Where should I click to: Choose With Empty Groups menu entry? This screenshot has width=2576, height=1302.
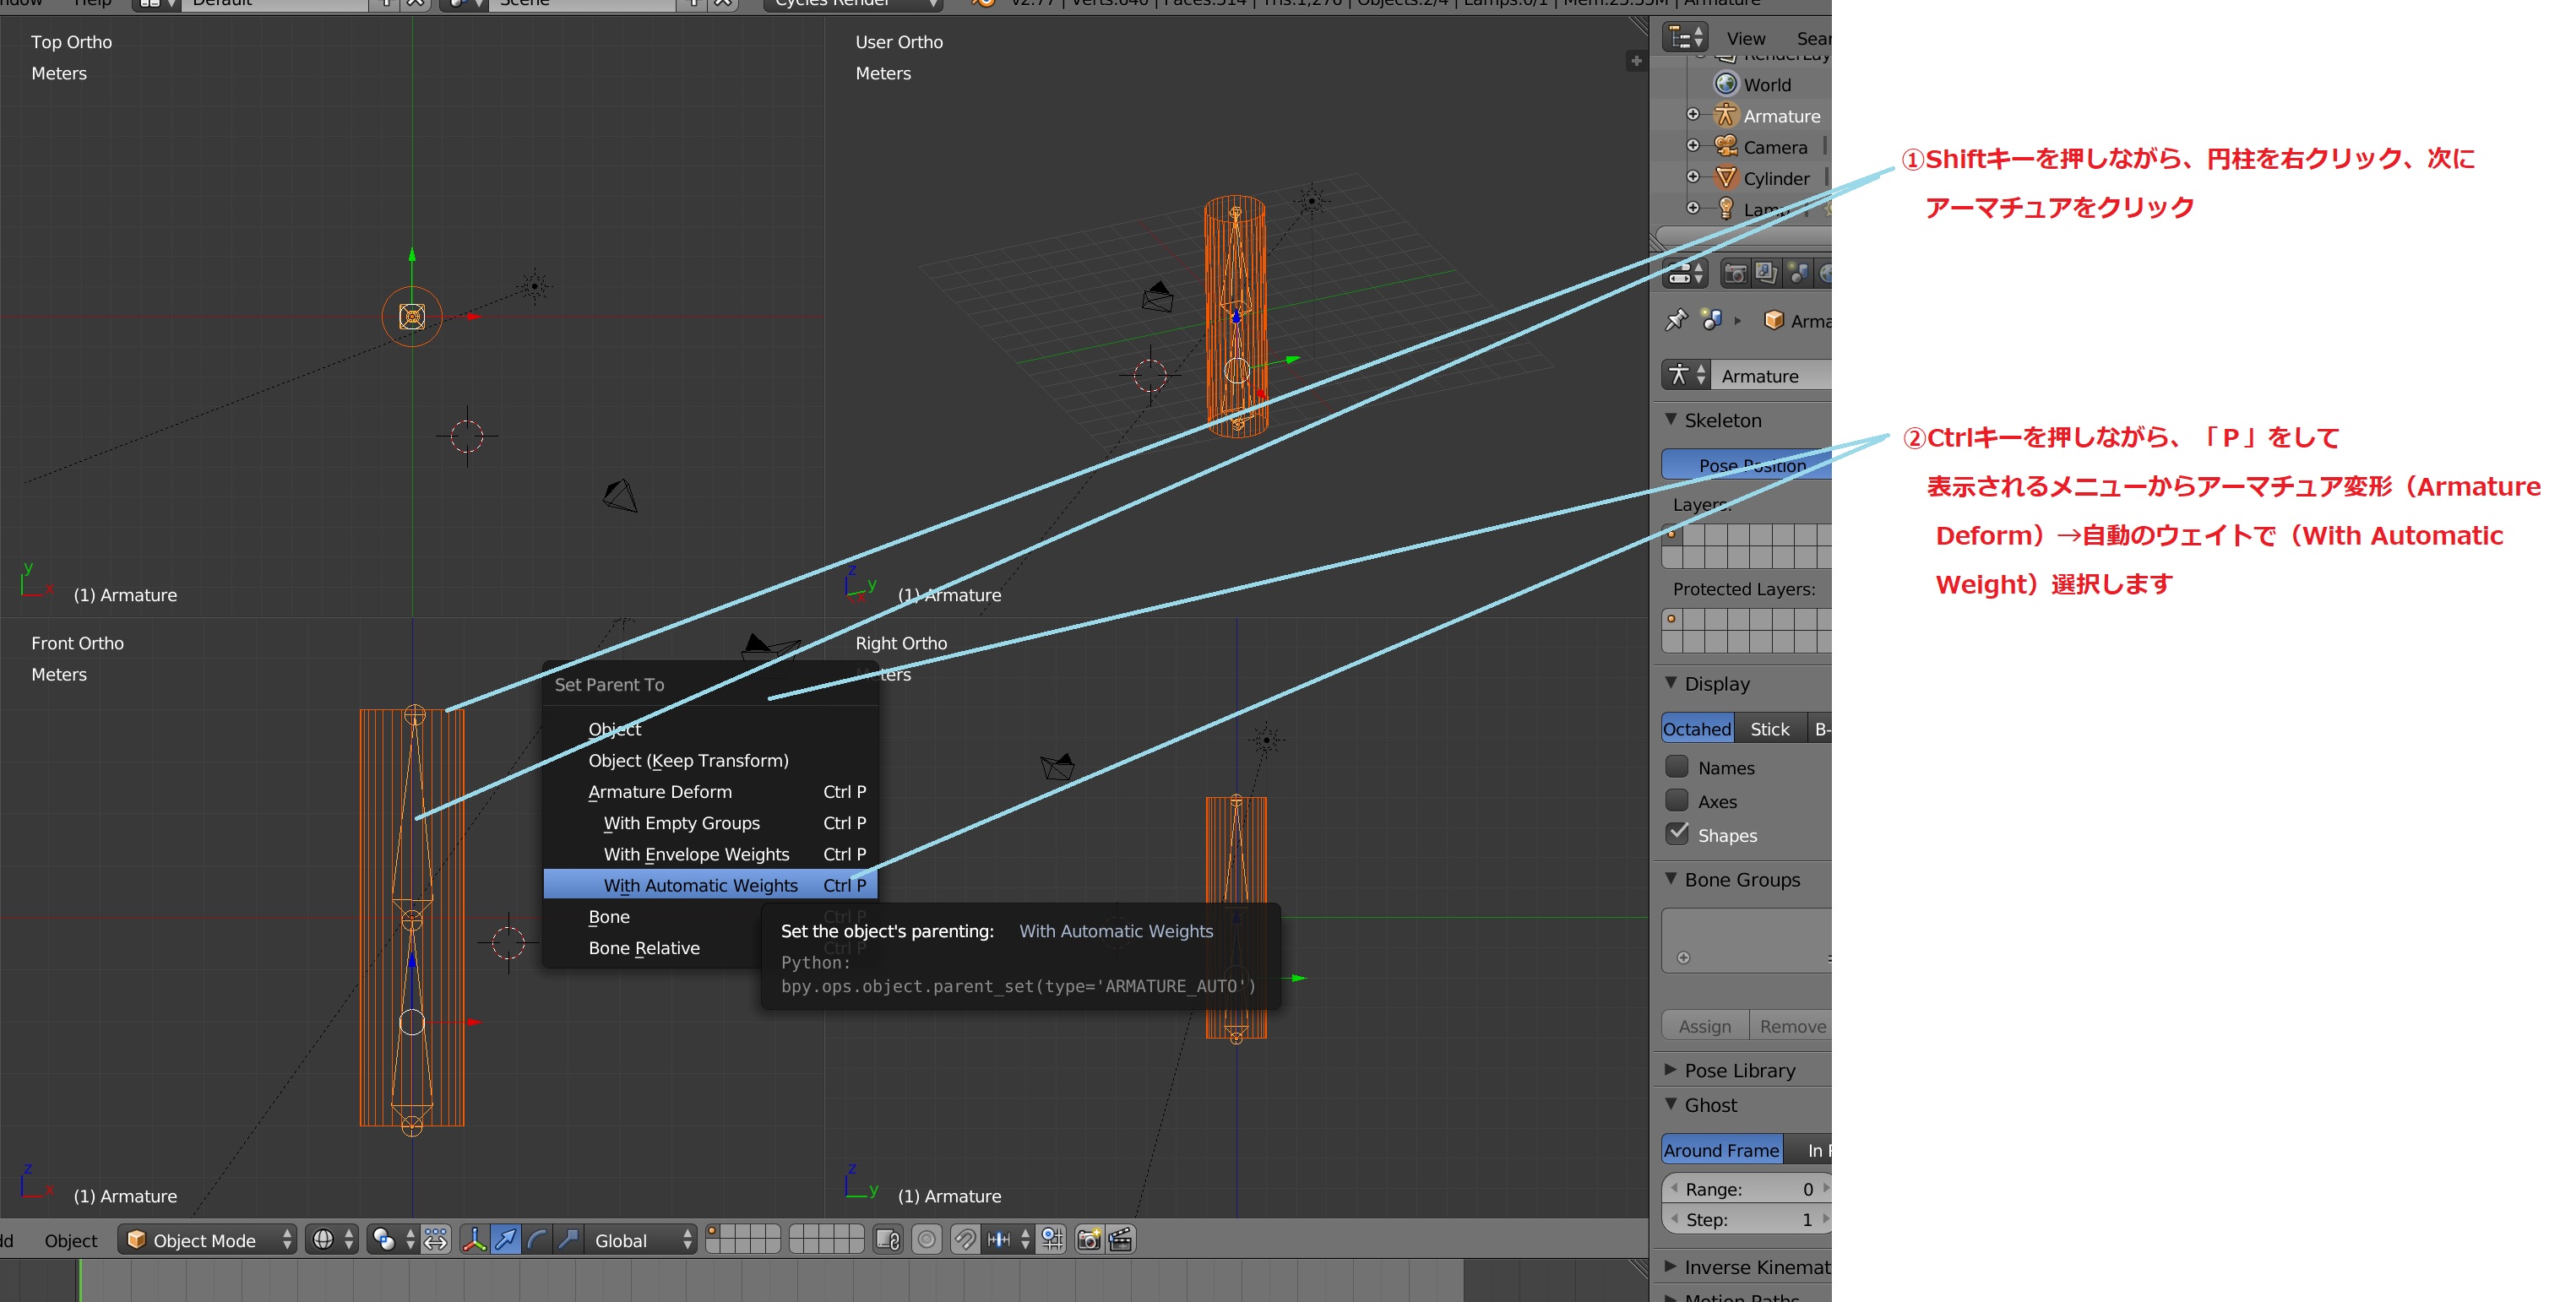710,822
